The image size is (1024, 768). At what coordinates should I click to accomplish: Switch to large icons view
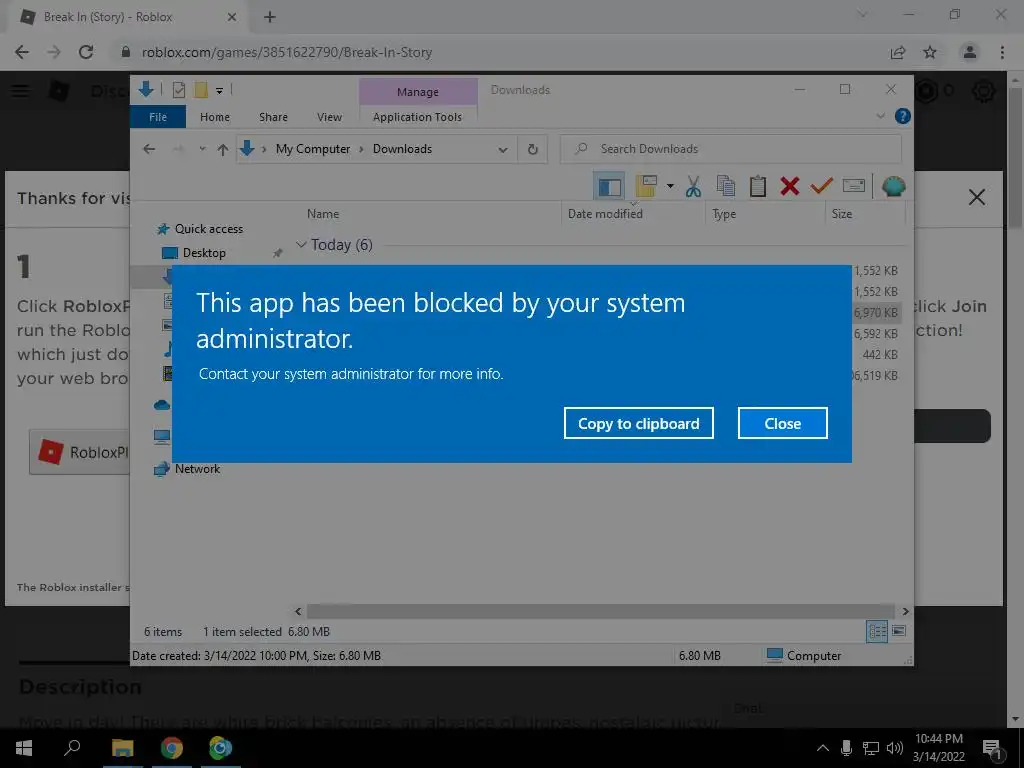tap(899, 631)
